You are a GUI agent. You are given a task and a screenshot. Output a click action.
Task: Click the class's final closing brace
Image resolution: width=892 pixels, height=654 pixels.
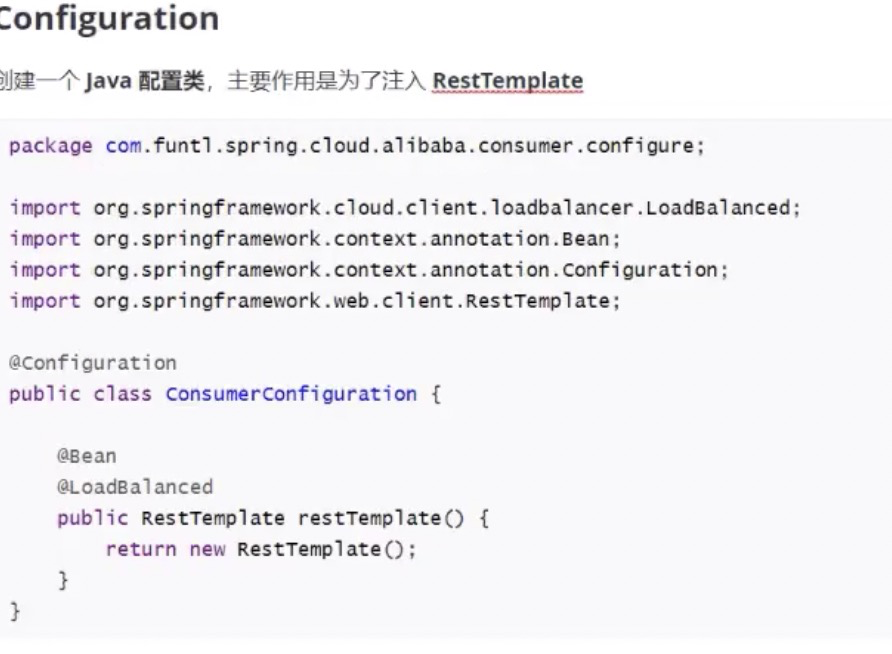pos(15,612)
